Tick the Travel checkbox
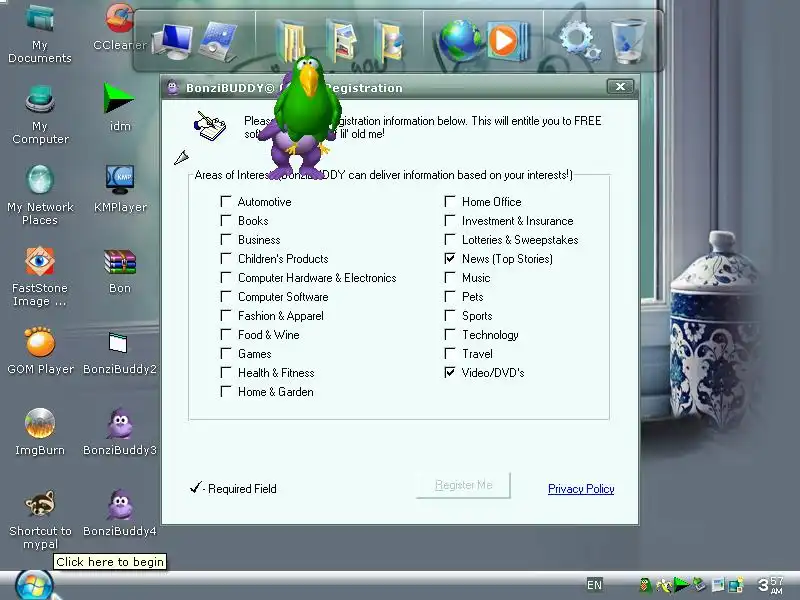800x600 pixels. pyautogui.click(x=449, y=354)
